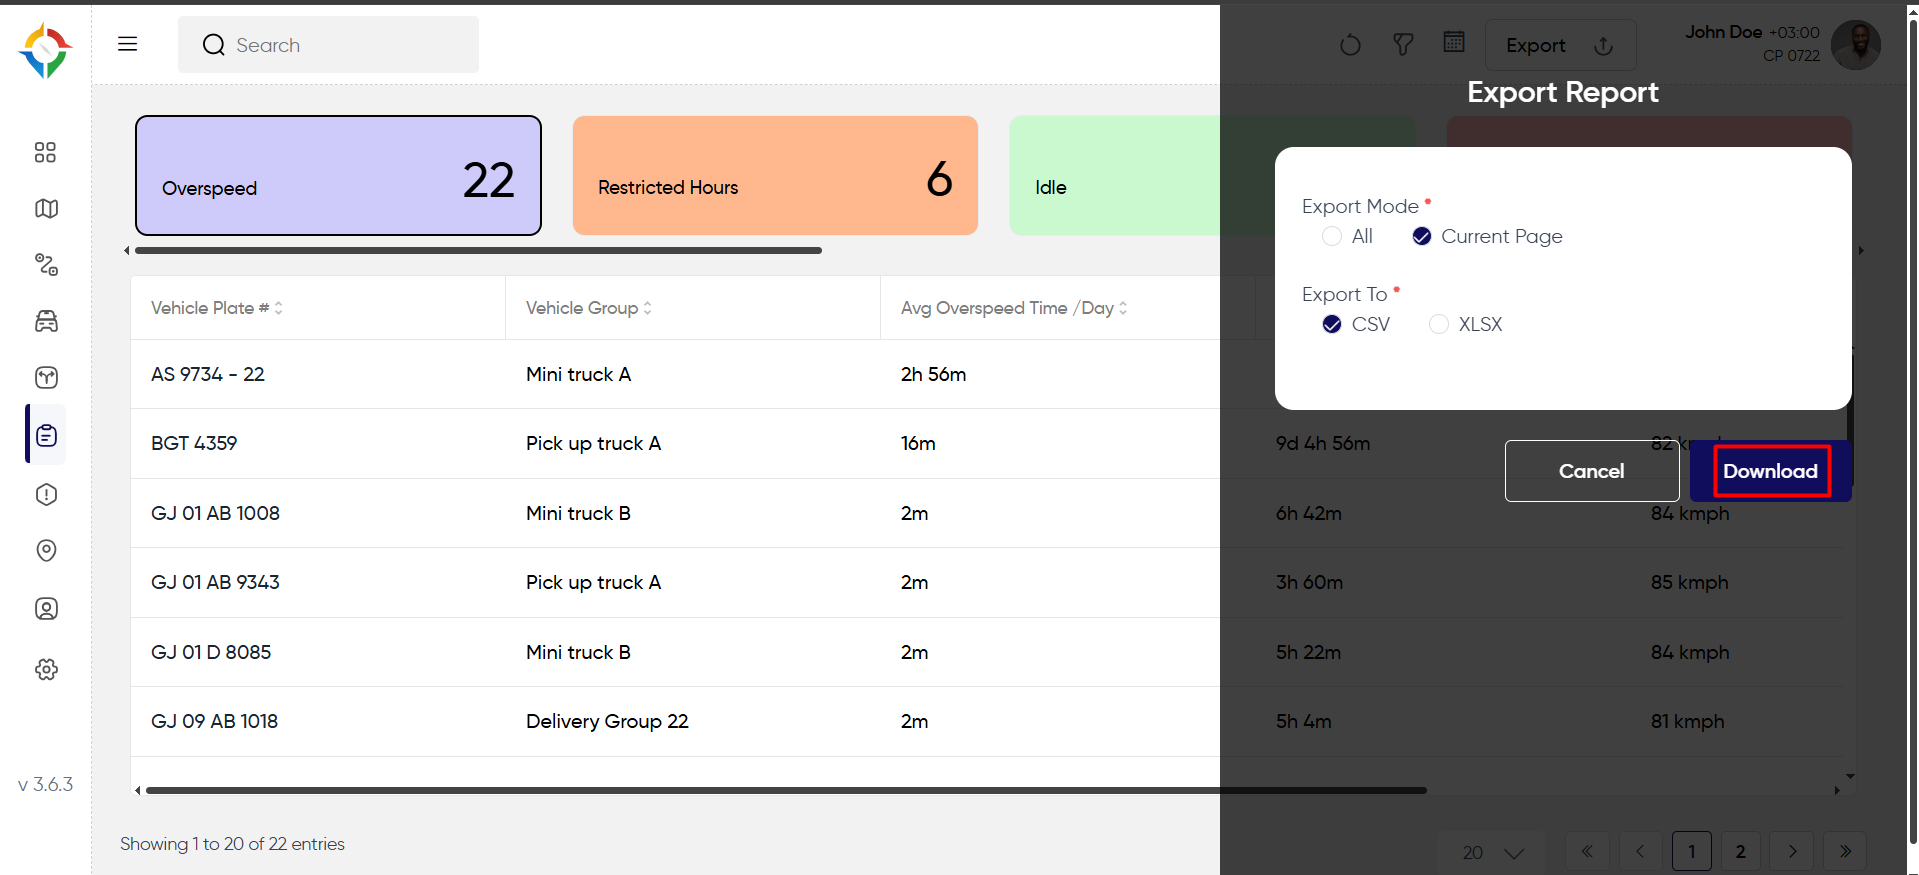Click the 16m overspeed time cell
1919x875 pixels.
tap(918, 443)
